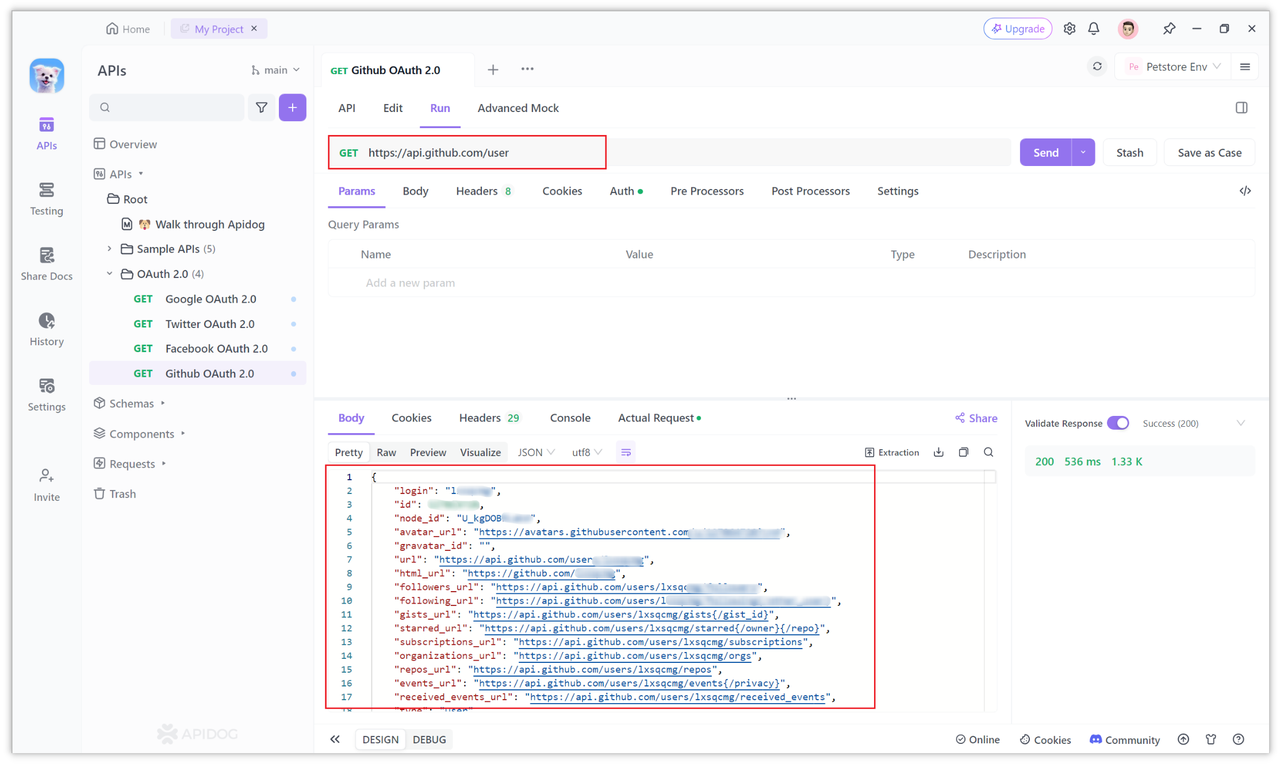The image size is (1280, 764).
Task: Open the Testing section
Action: click(46, 199)
